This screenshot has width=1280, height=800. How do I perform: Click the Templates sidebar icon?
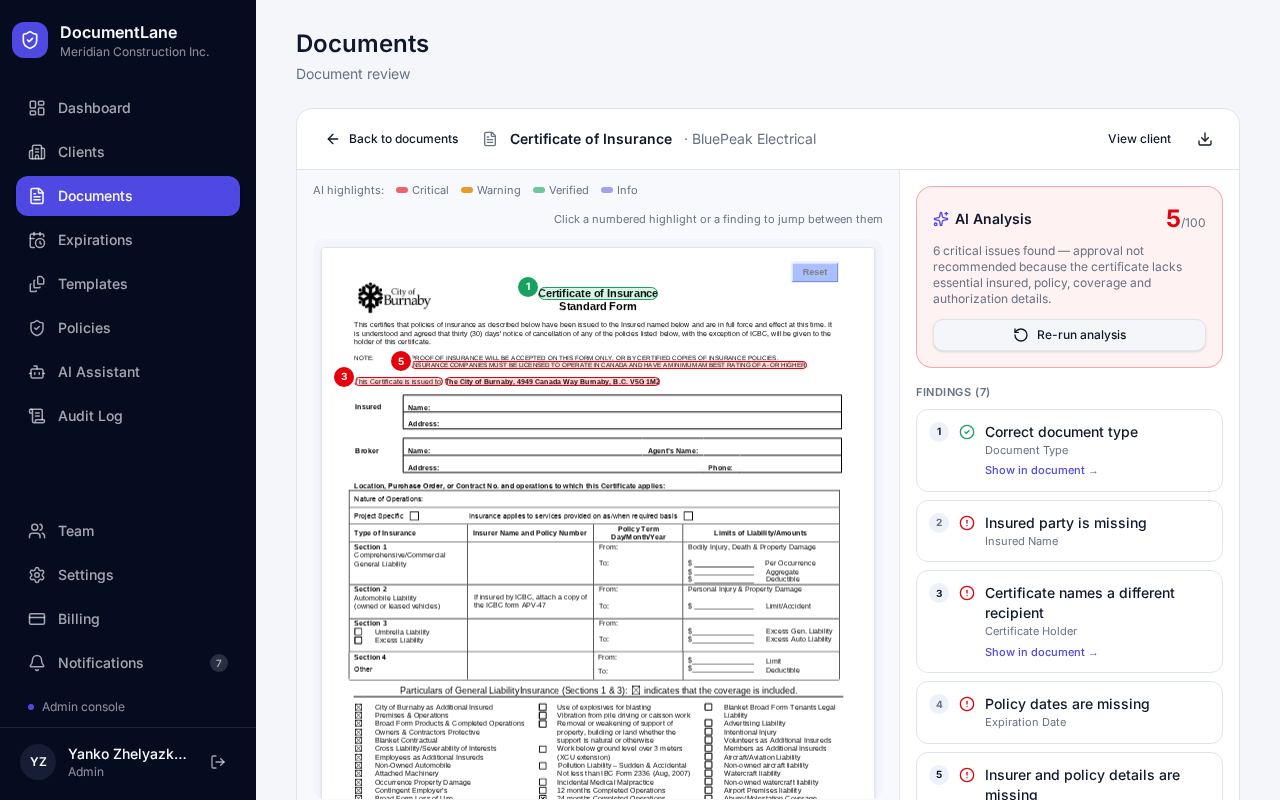pyautogui.click(x=37, y=284)
